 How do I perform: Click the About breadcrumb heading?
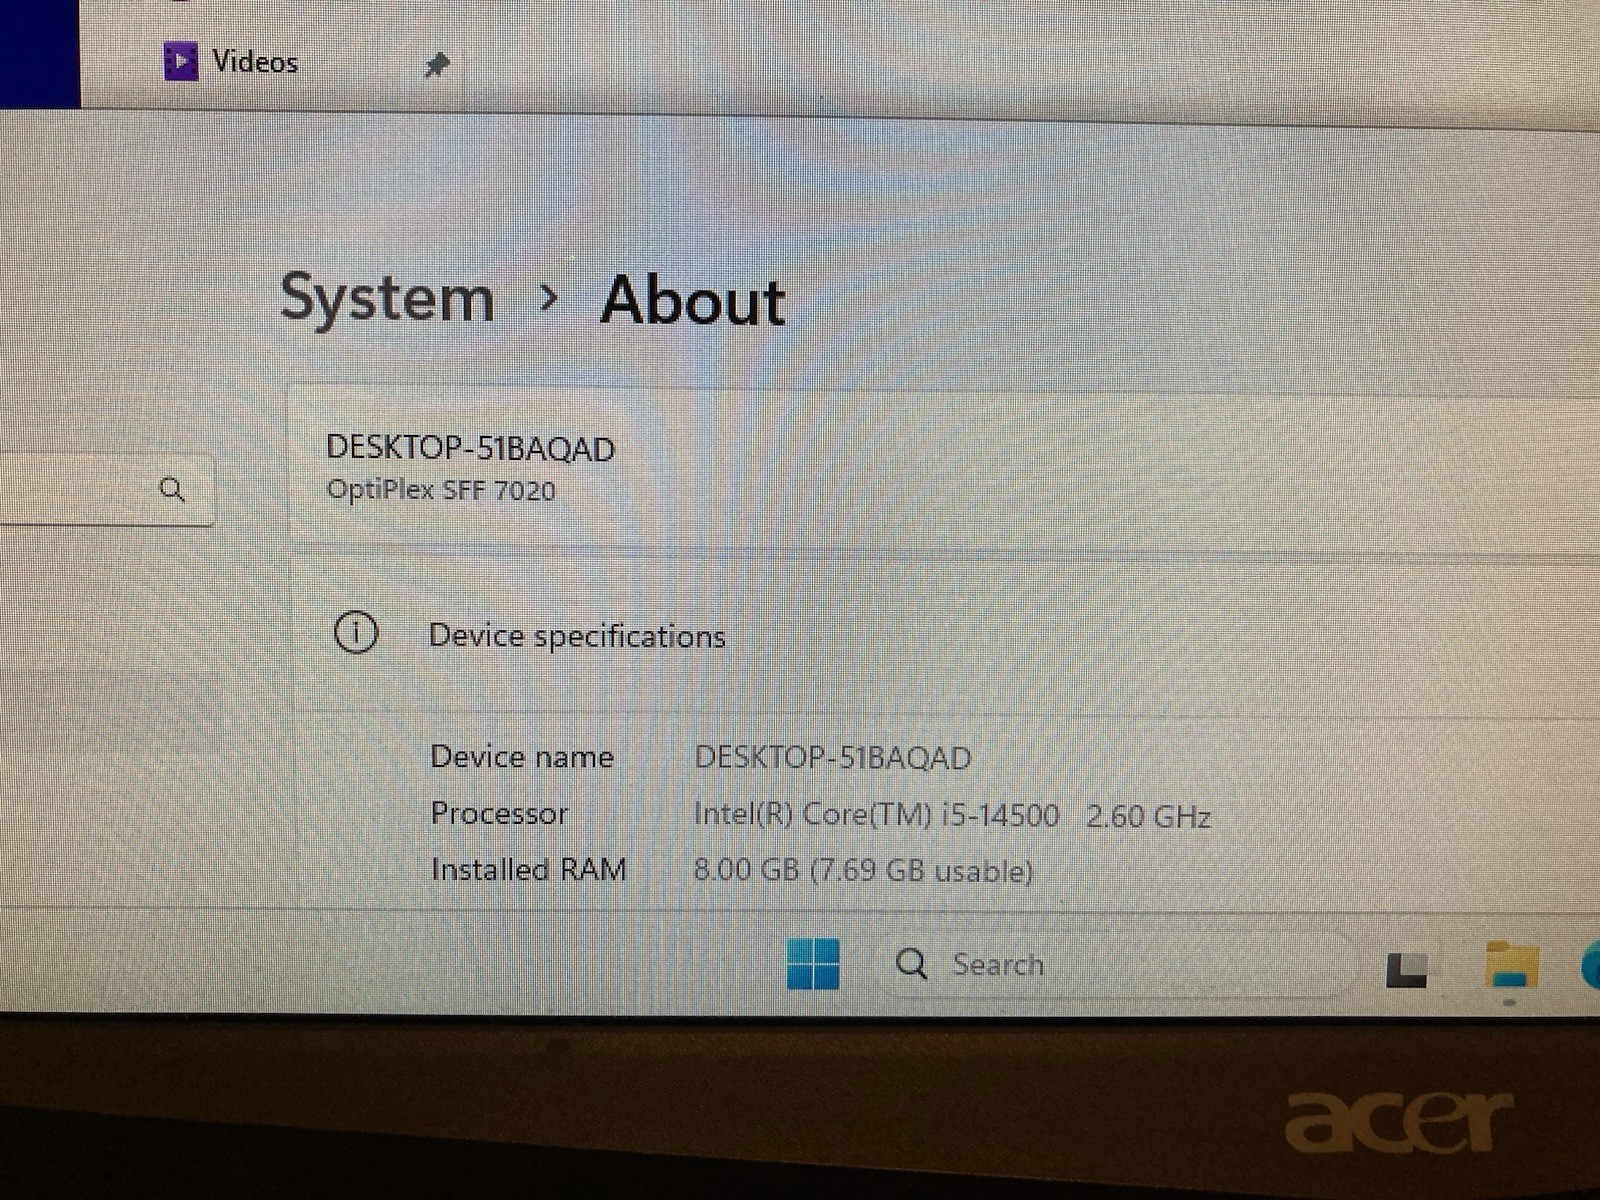point(693,300)
